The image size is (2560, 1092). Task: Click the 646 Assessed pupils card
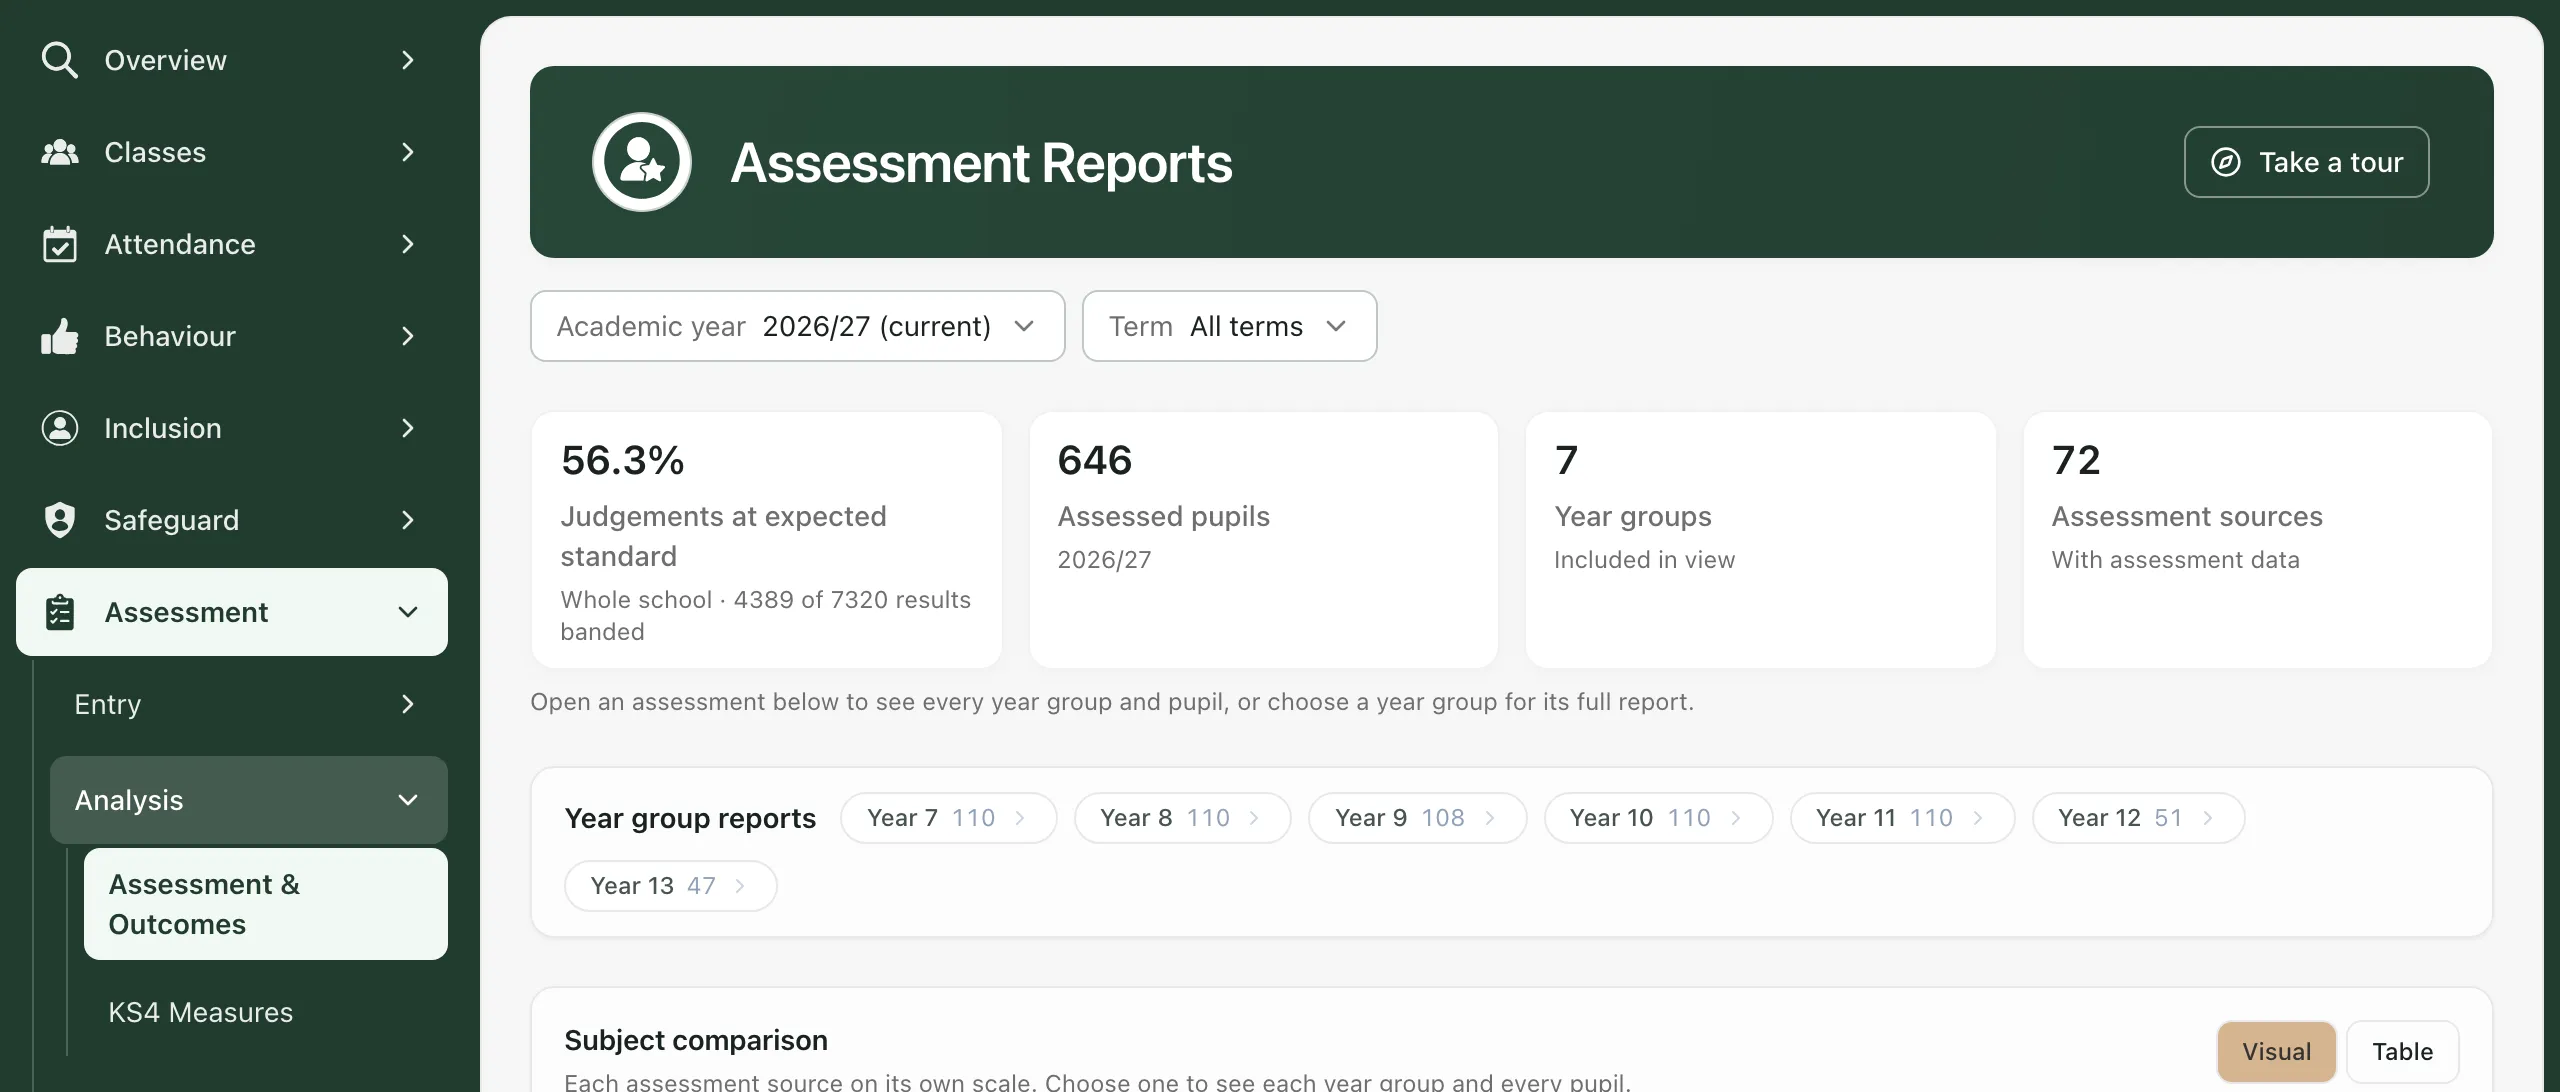click(x=1264, y=540)
